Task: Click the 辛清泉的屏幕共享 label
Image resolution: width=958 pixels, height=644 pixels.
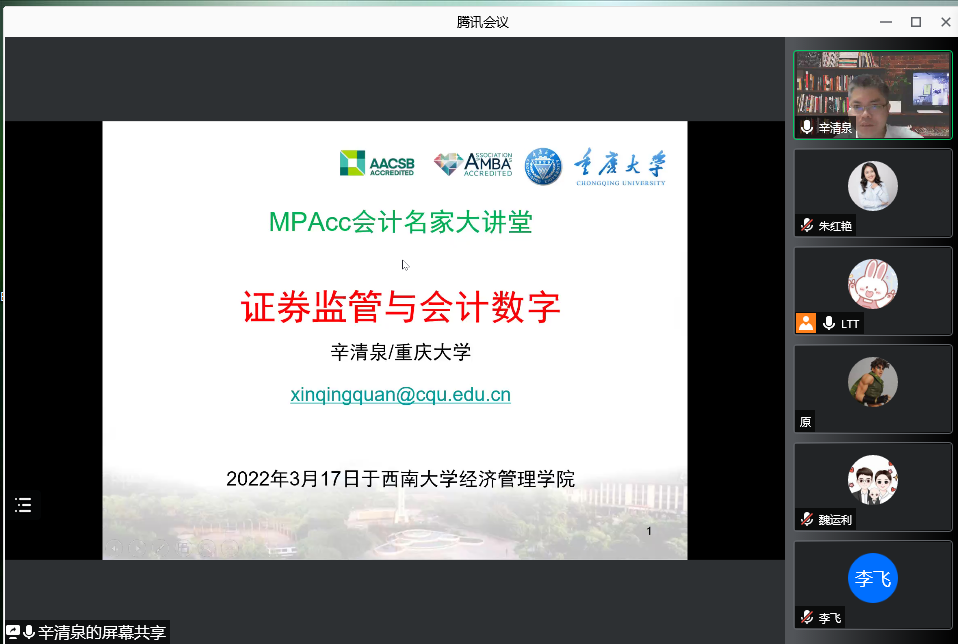Action: [x=102, y=632]
